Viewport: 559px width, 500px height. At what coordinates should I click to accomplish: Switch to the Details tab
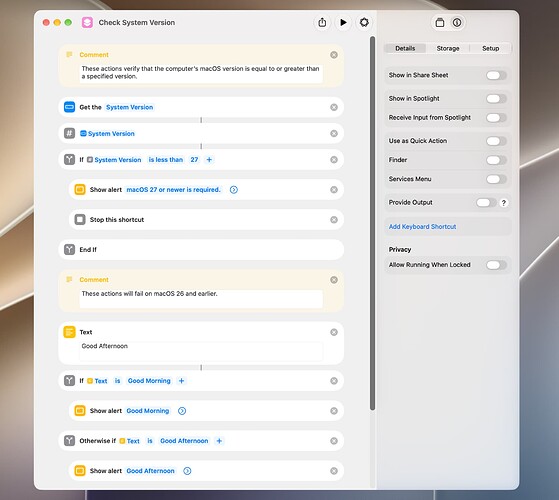405,48
